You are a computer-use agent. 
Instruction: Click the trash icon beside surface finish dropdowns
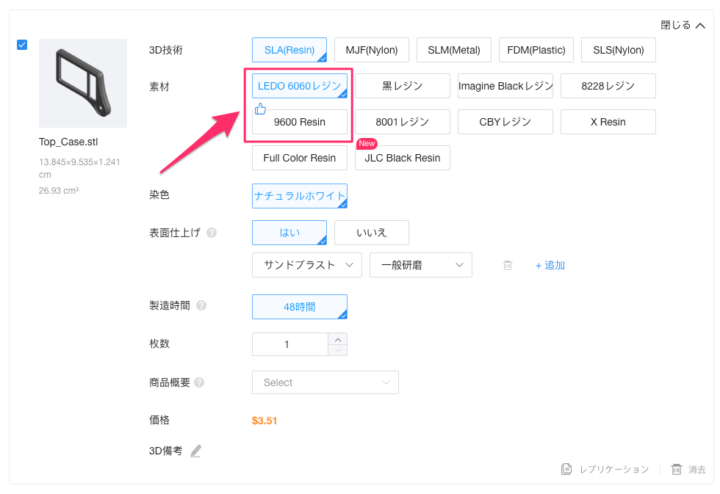point(507,265)
